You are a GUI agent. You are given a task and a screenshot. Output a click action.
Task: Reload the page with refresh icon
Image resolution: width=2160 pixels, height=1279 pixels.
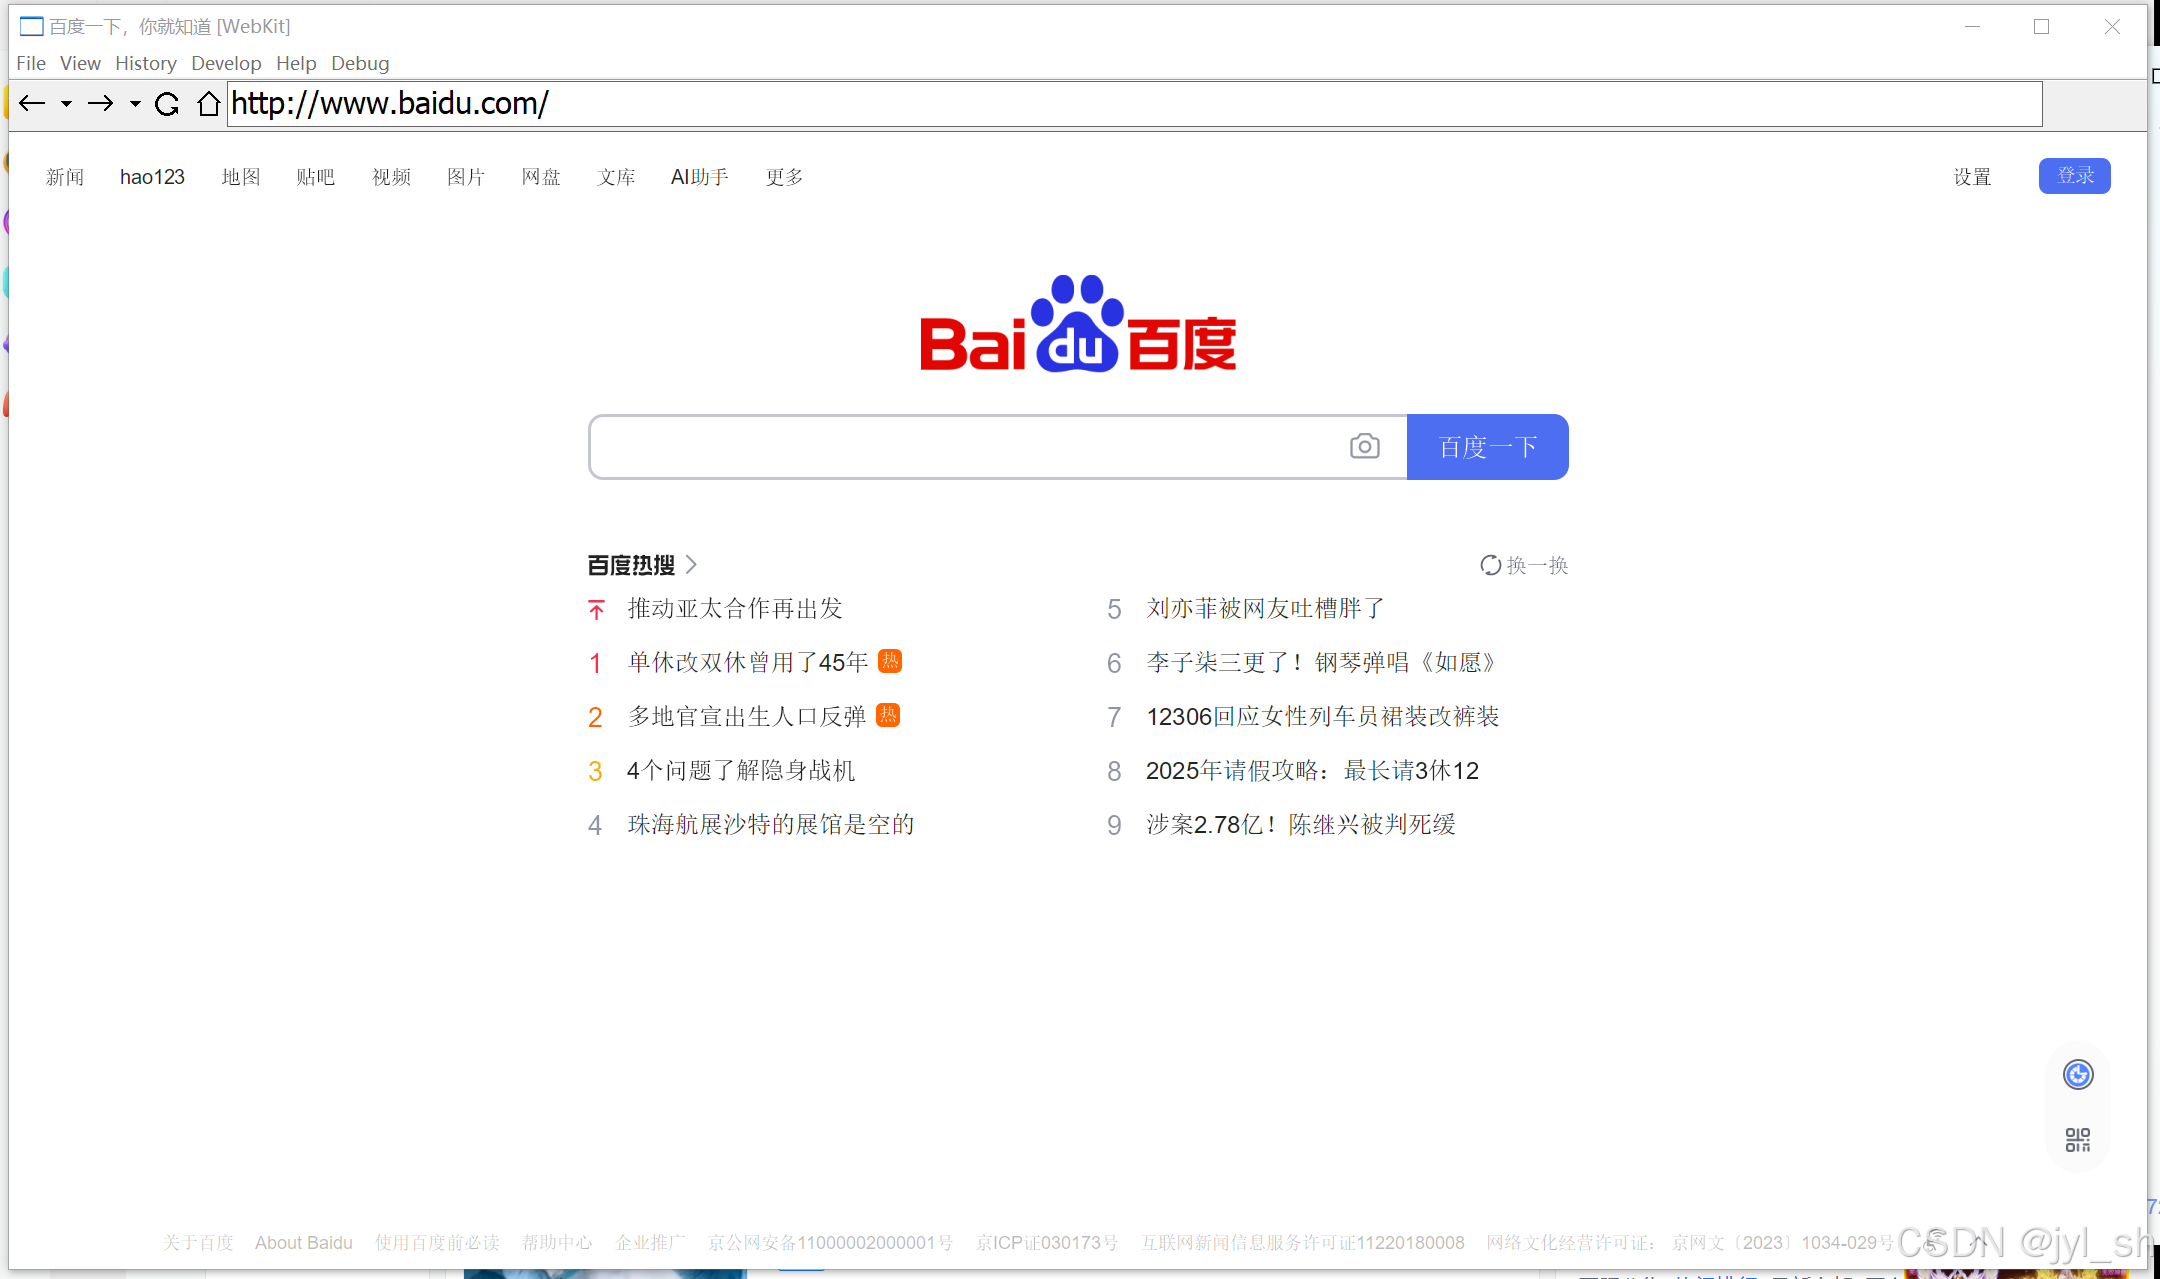[x=167, y=104]
